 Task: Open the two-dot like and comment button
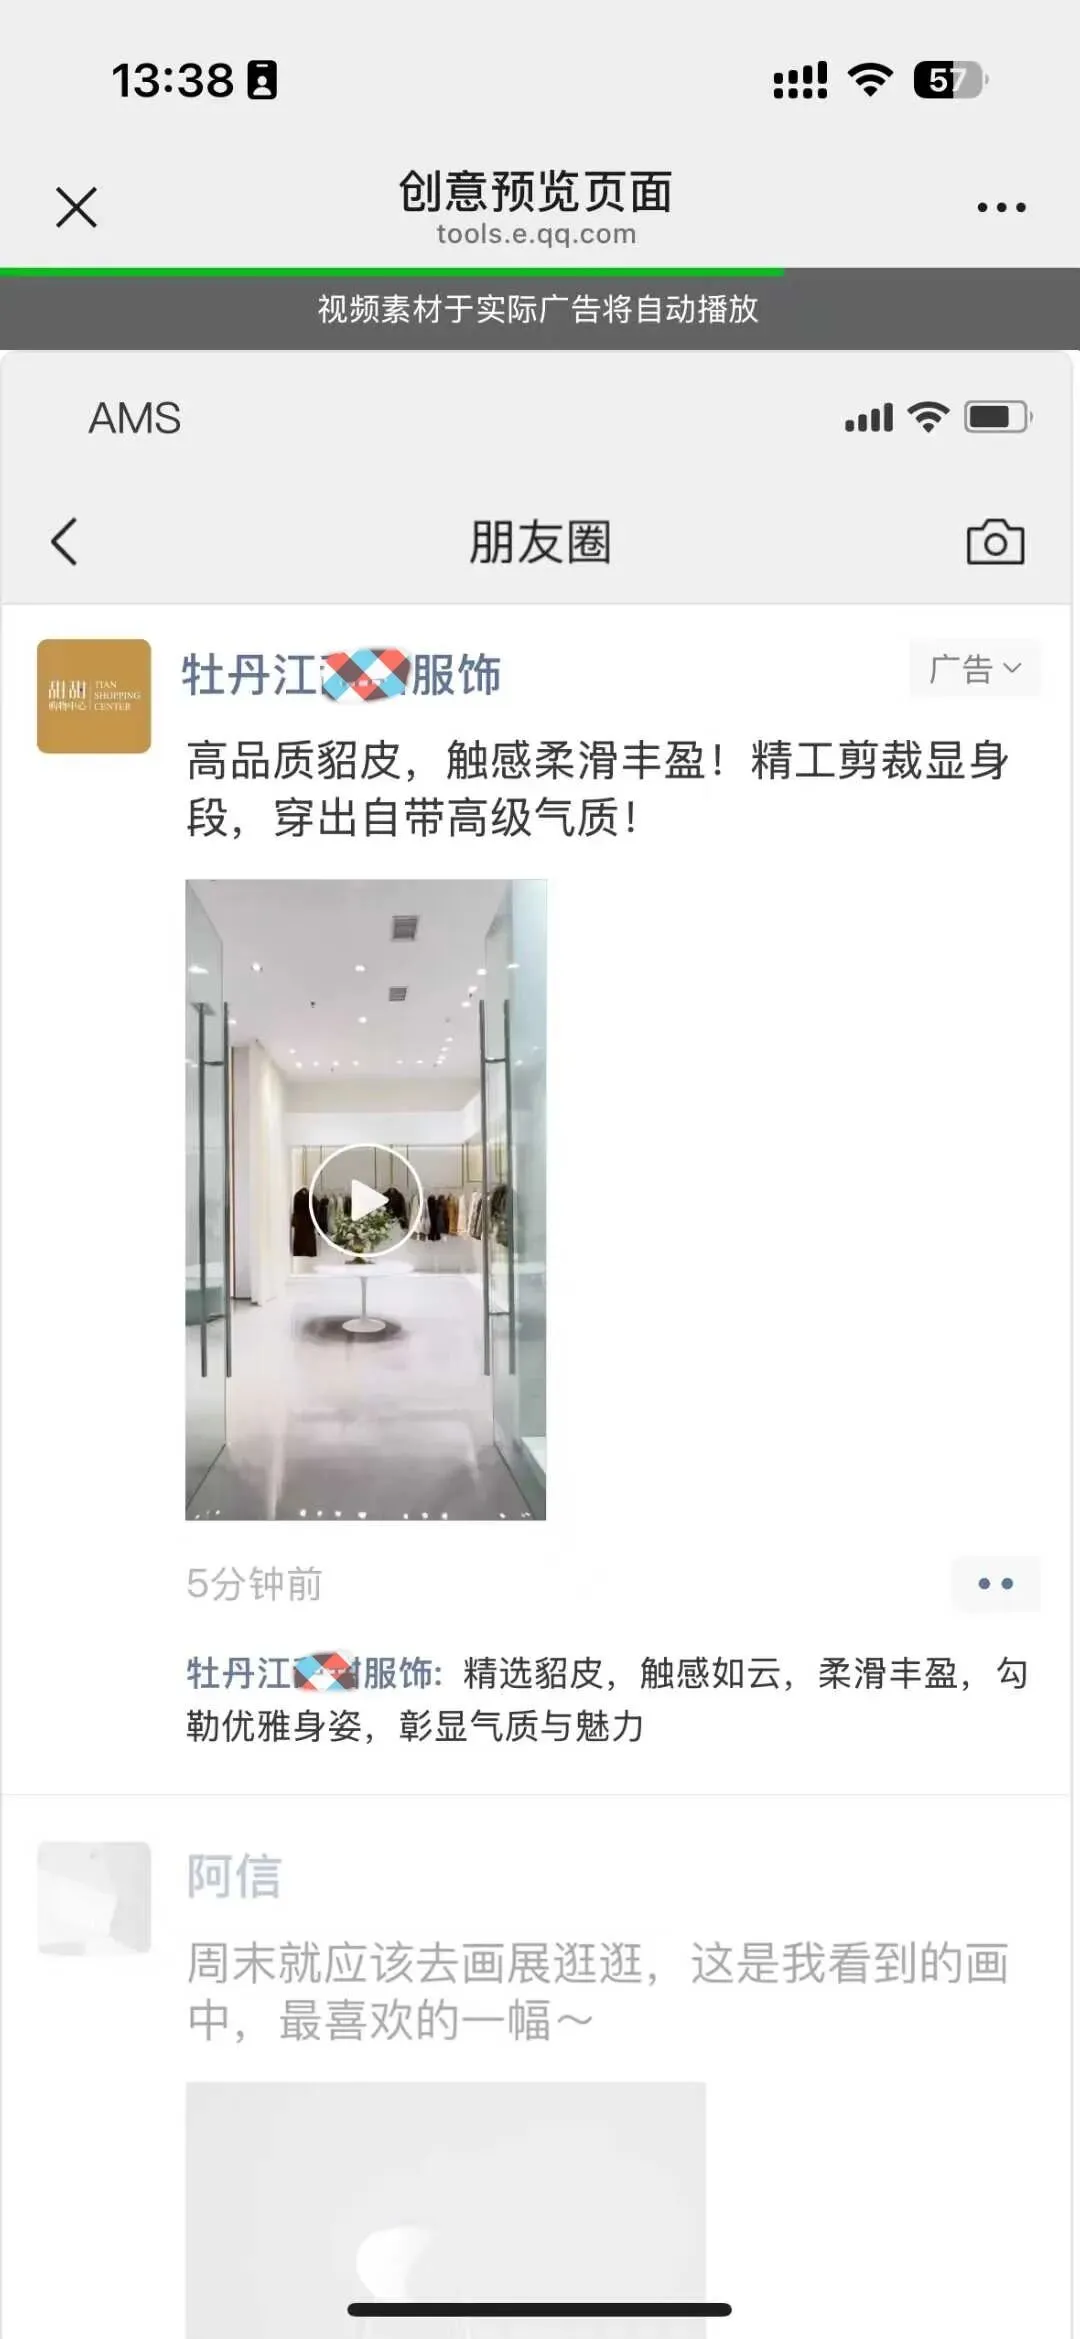click(995, 1584)
